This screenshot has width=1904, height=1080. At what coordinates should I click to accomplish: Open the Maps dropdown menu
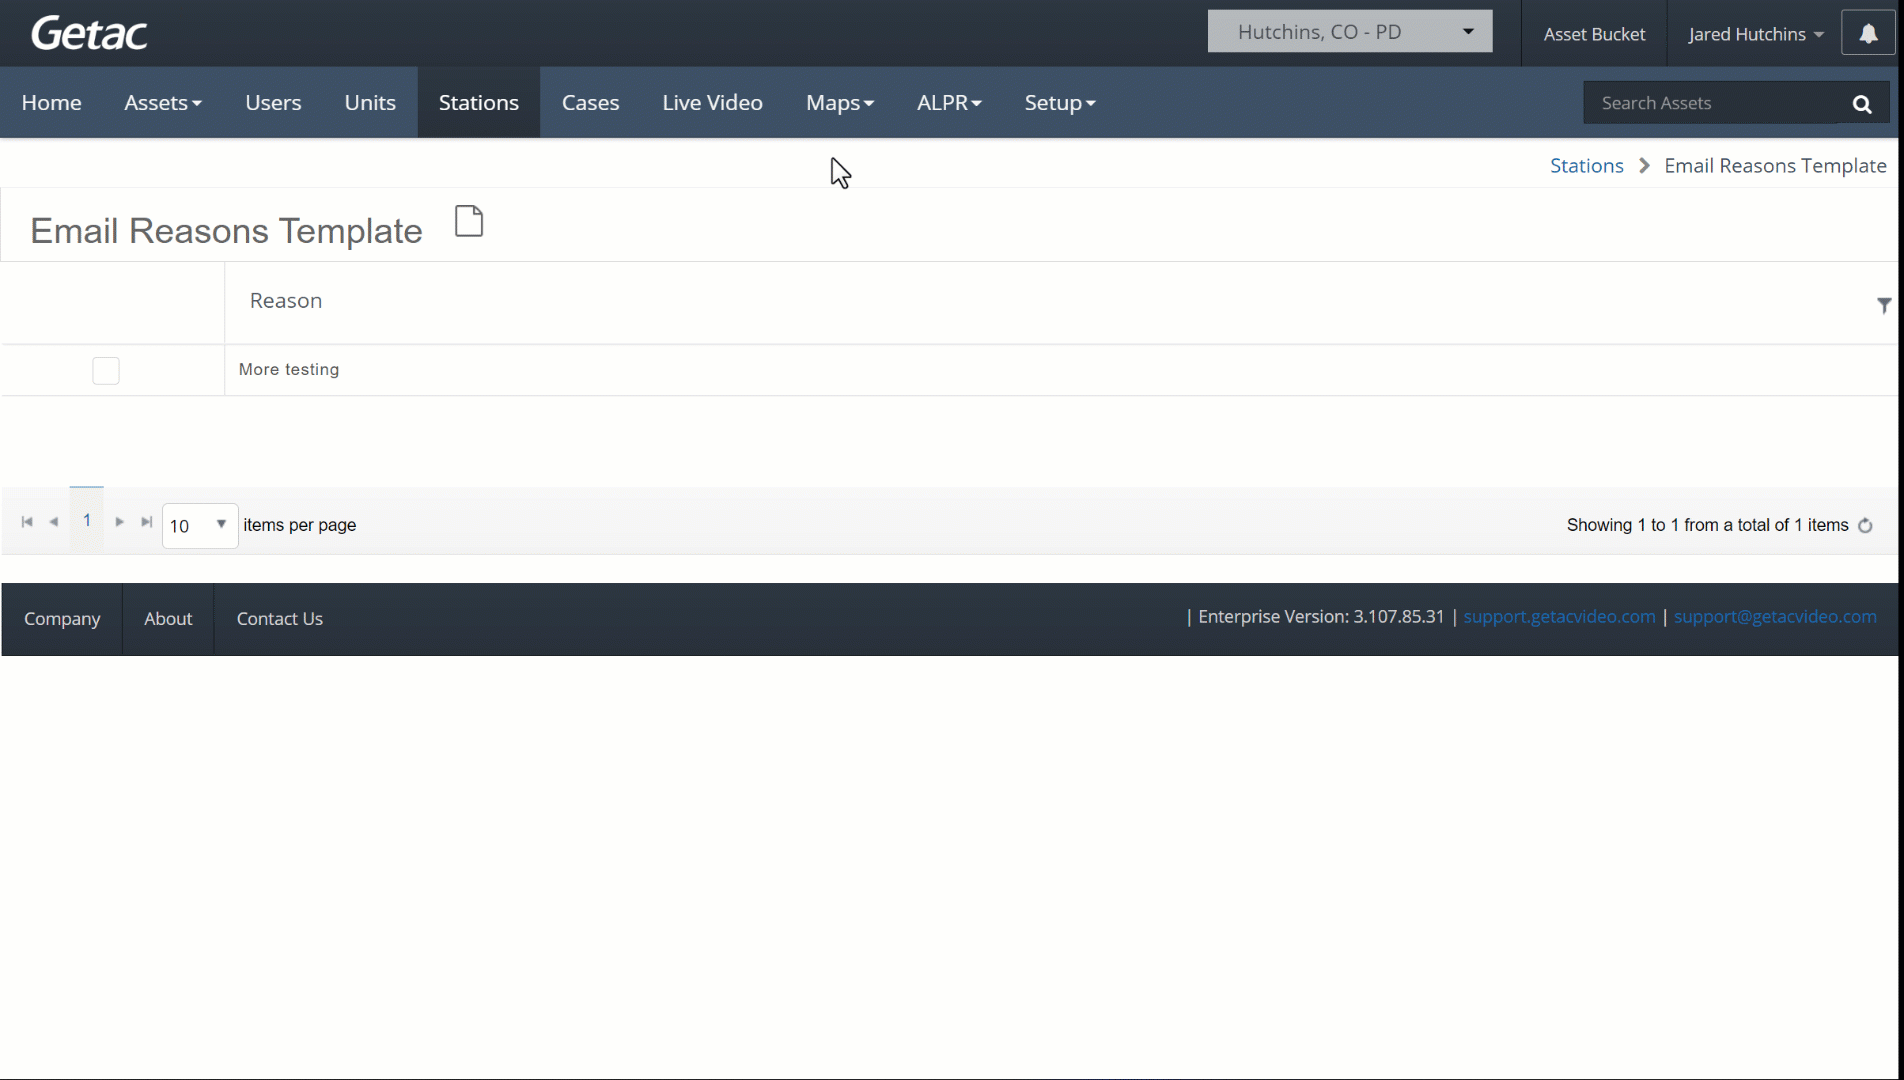point(840,103)
